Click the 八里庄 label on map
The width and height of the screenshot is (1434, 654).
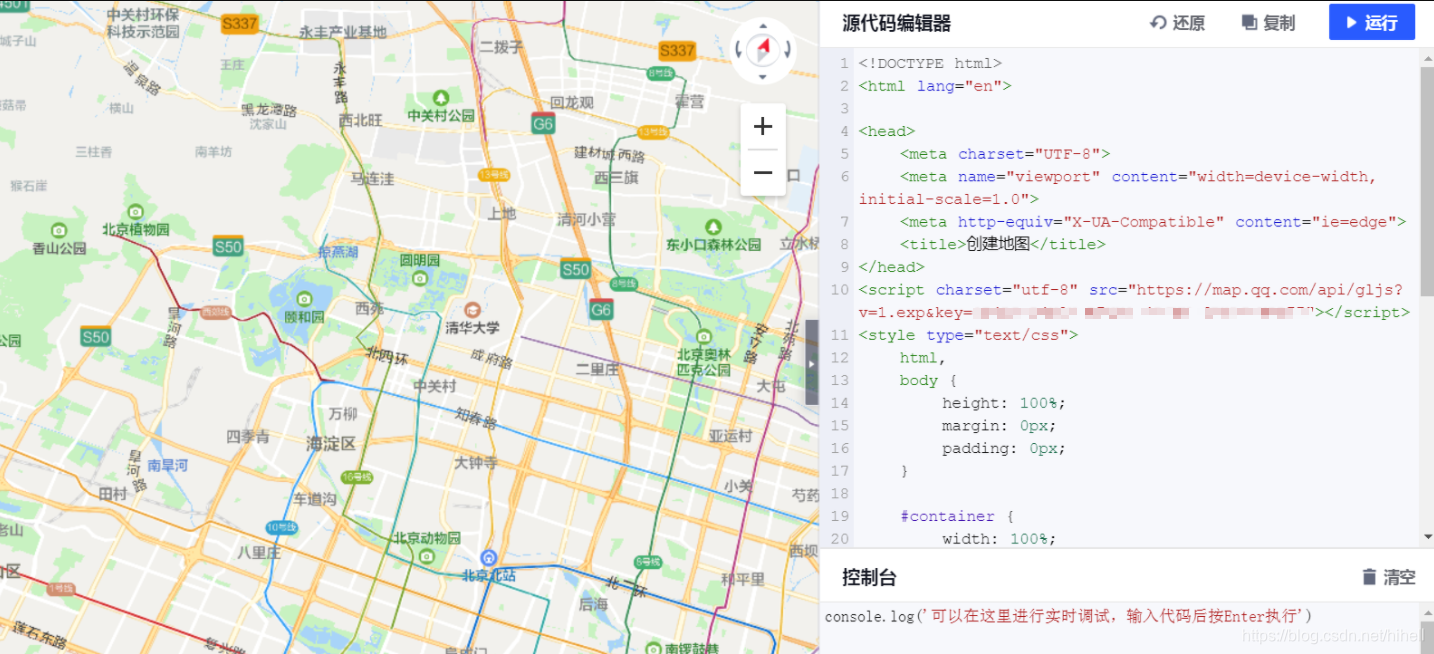coord(259,551)
